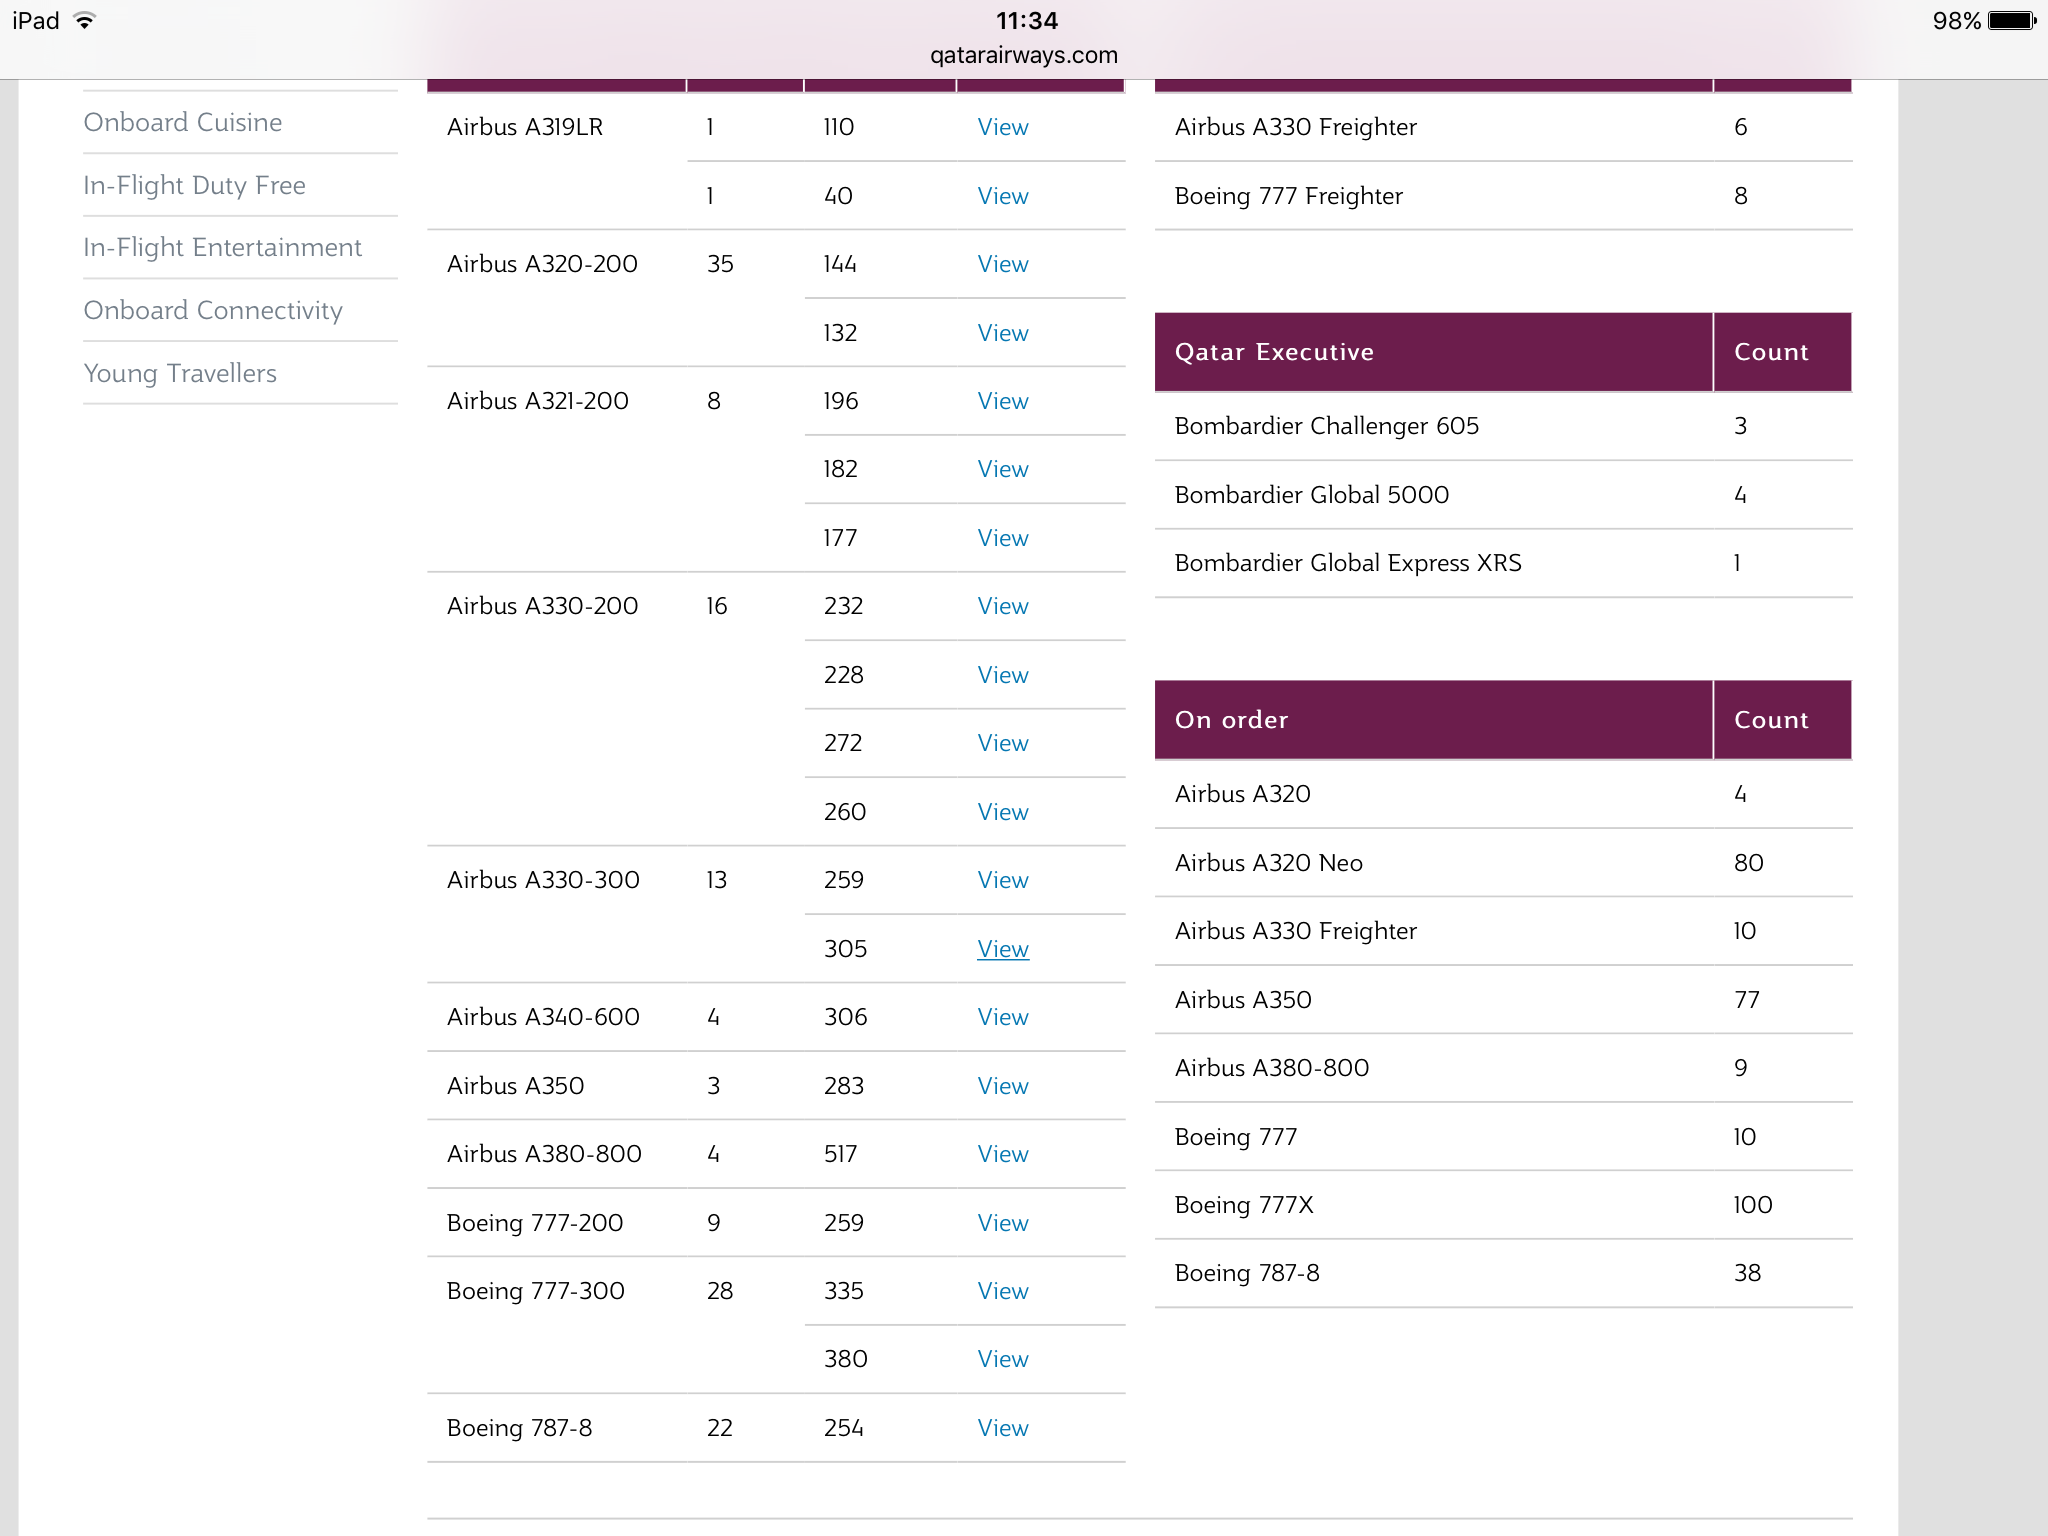Go to Onboard Connectivity page
This screenshot has height=1536, width=2048.
213,310
